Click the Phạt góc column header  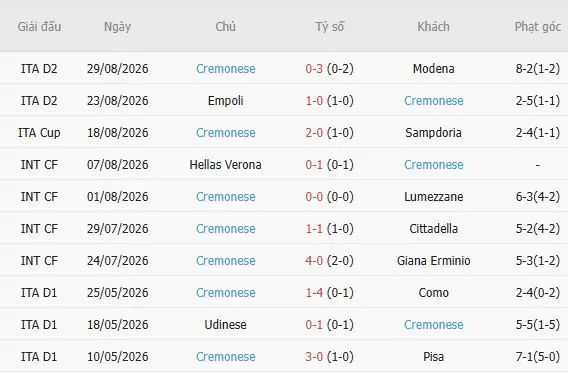[x=538, y=26]
